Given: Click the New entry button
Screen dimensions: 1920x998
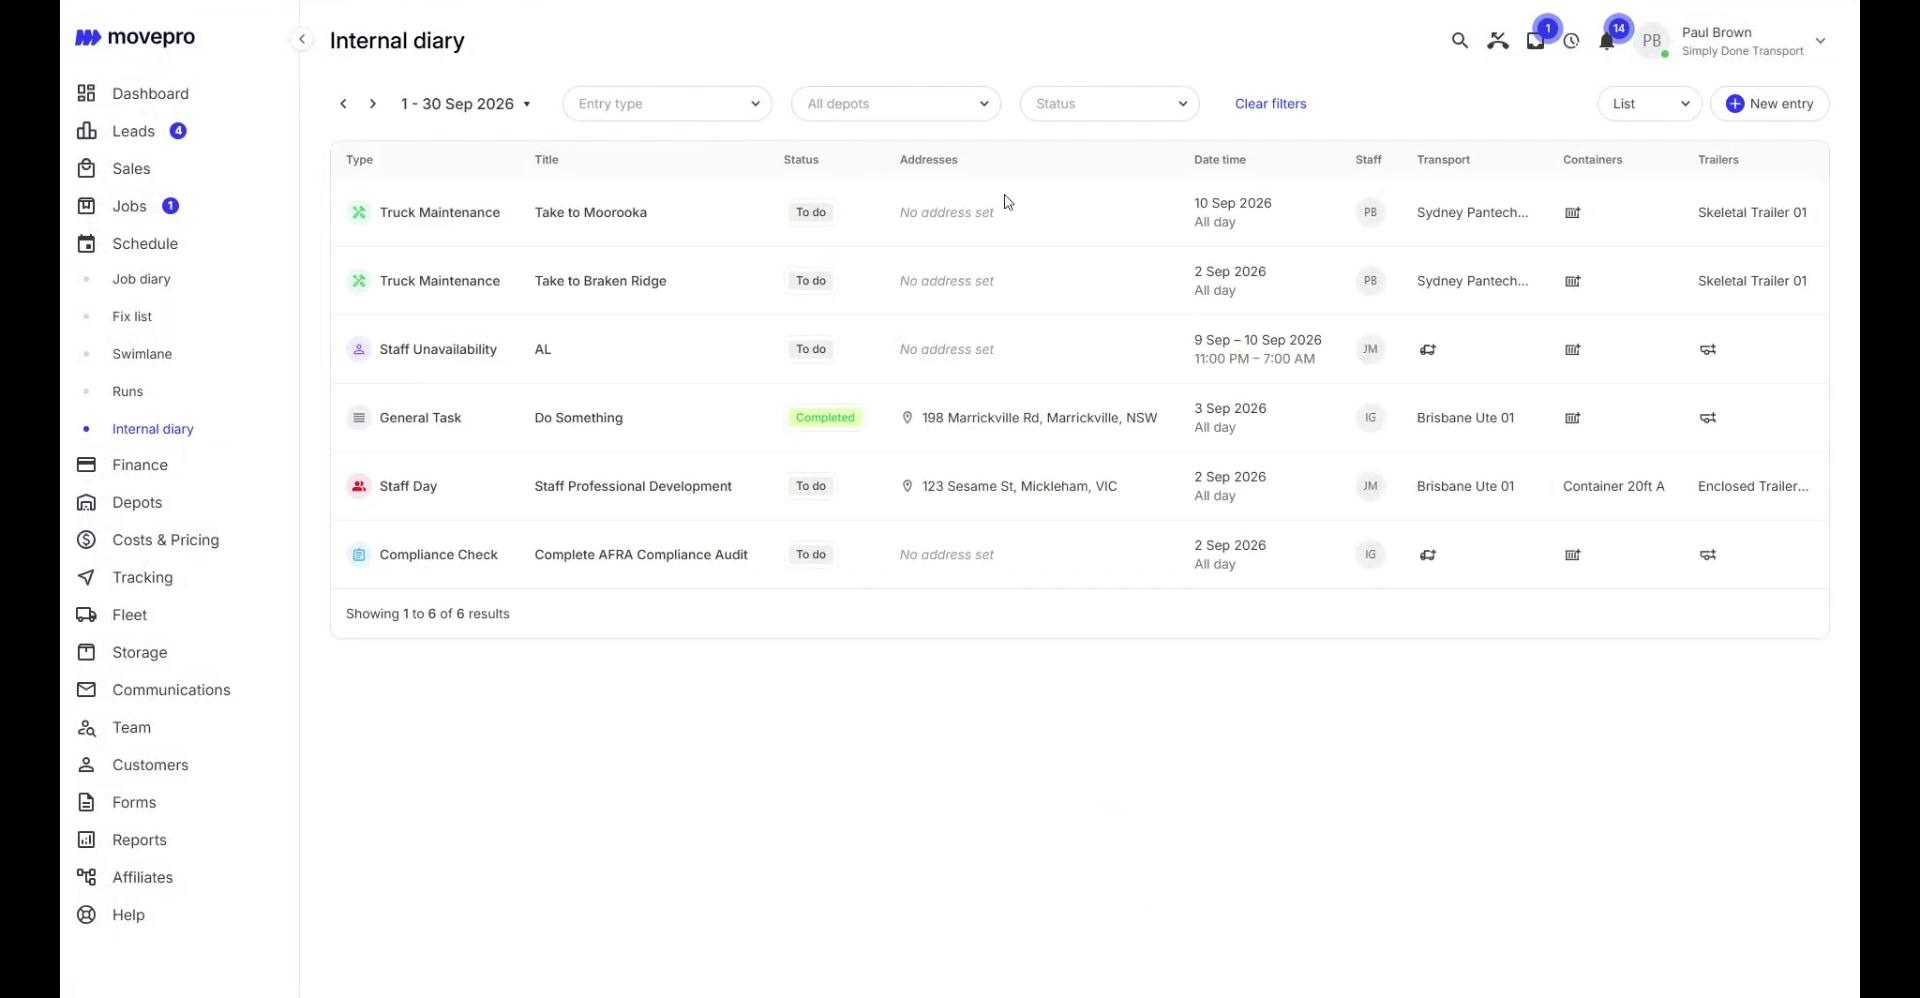Looking at the screenshot, I should [1770, 104].
